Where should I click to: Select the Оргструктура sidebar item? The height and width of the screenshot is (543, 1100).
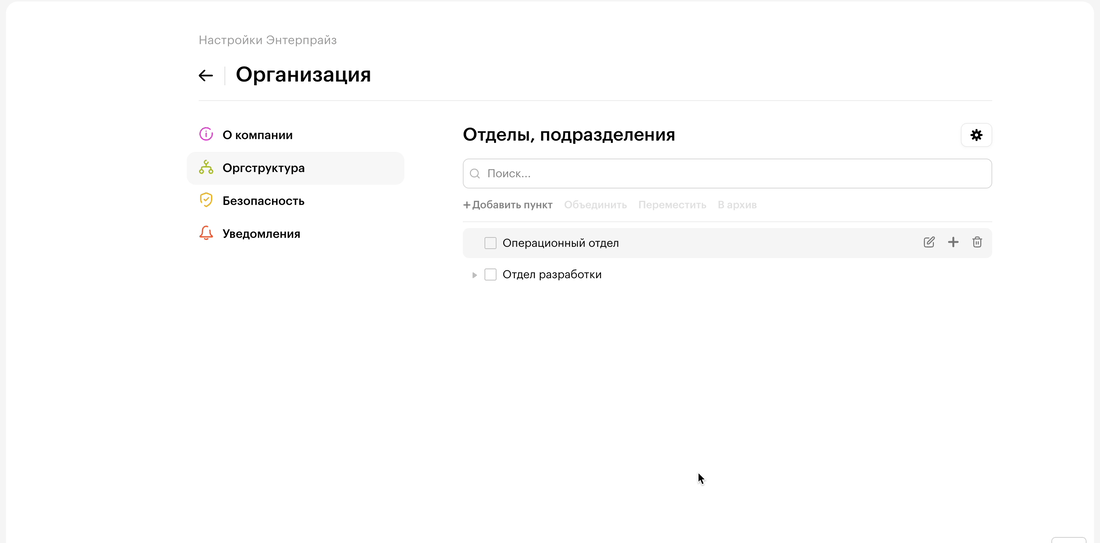(x=295, y=168)
